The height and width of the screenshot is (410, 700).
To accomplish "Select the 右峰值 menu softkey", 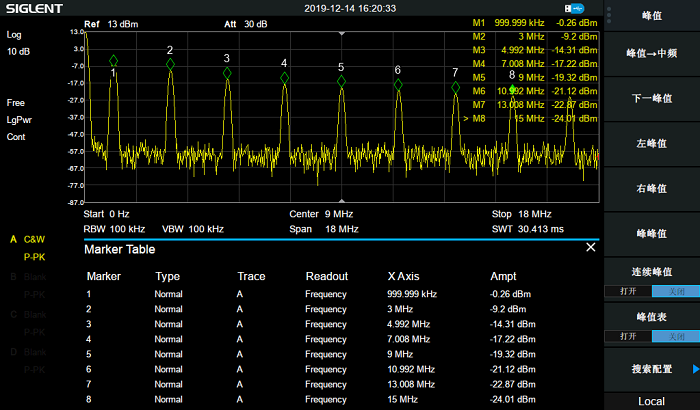I will 652,189.
